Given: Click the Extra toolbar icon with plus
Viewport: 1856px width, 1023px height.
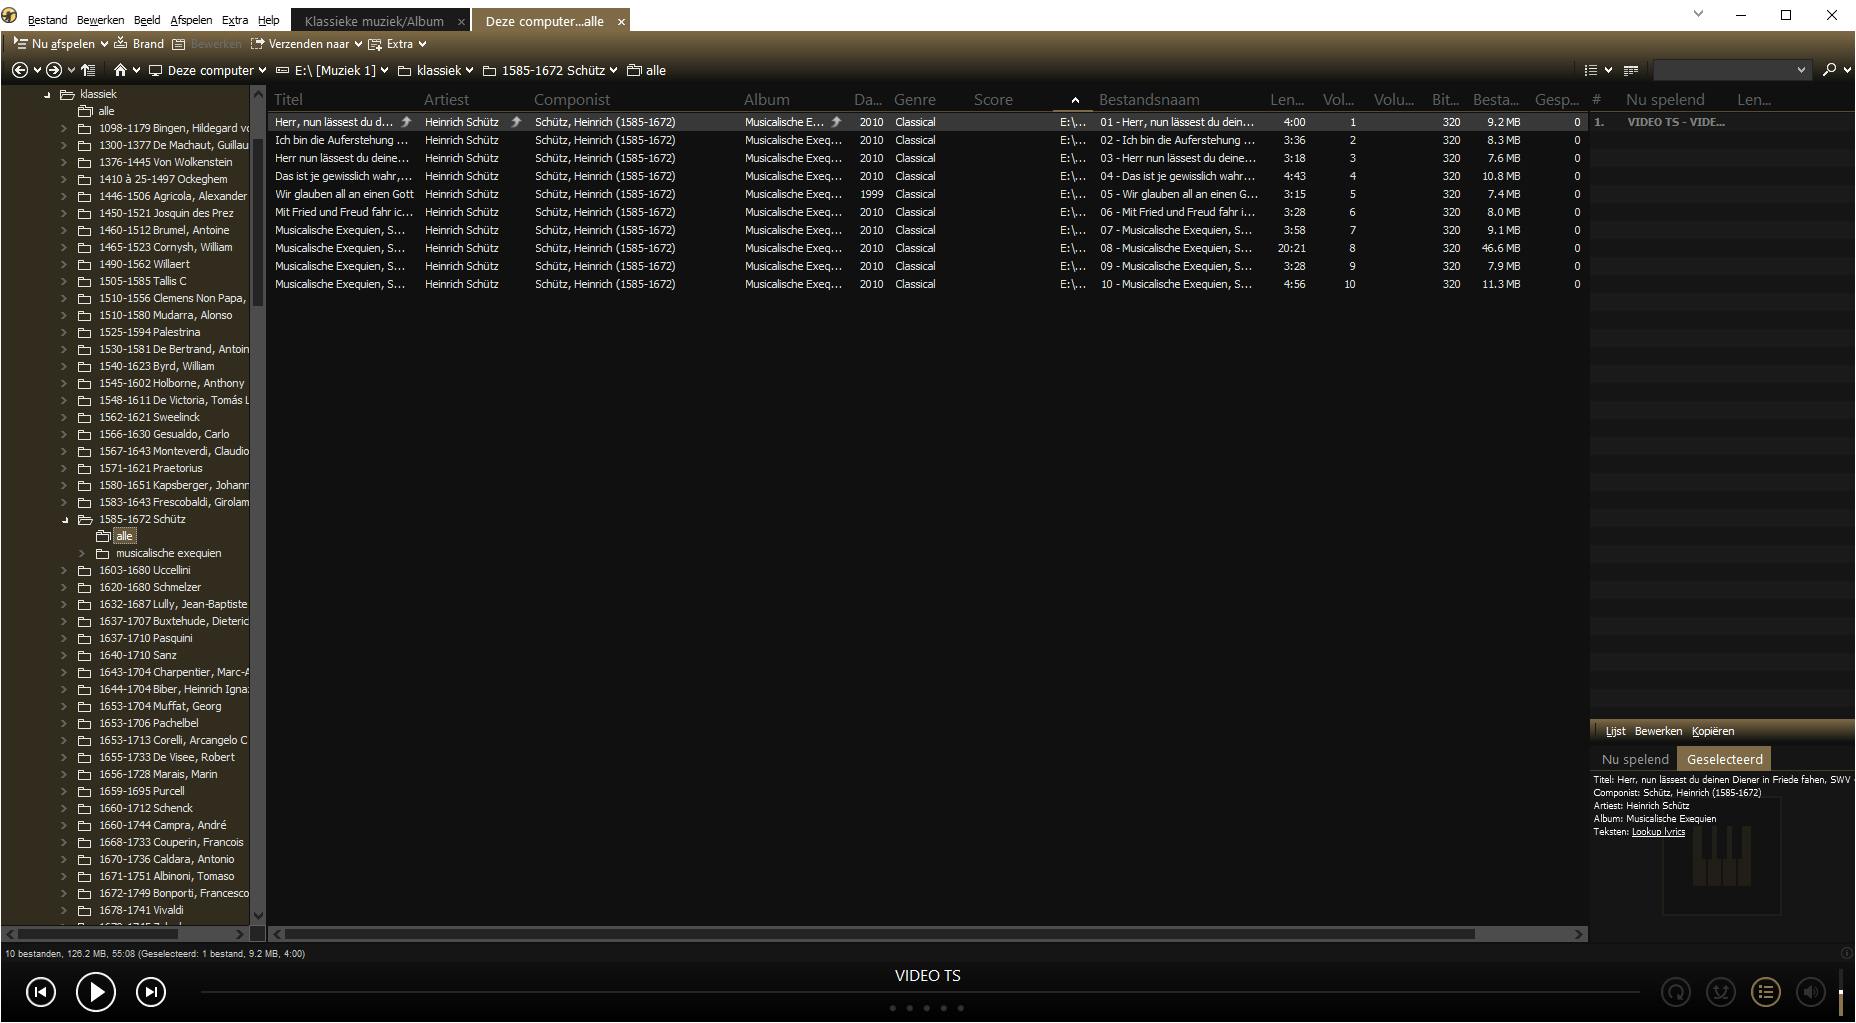Looking at the screenshot, I should tap(375, 44).
